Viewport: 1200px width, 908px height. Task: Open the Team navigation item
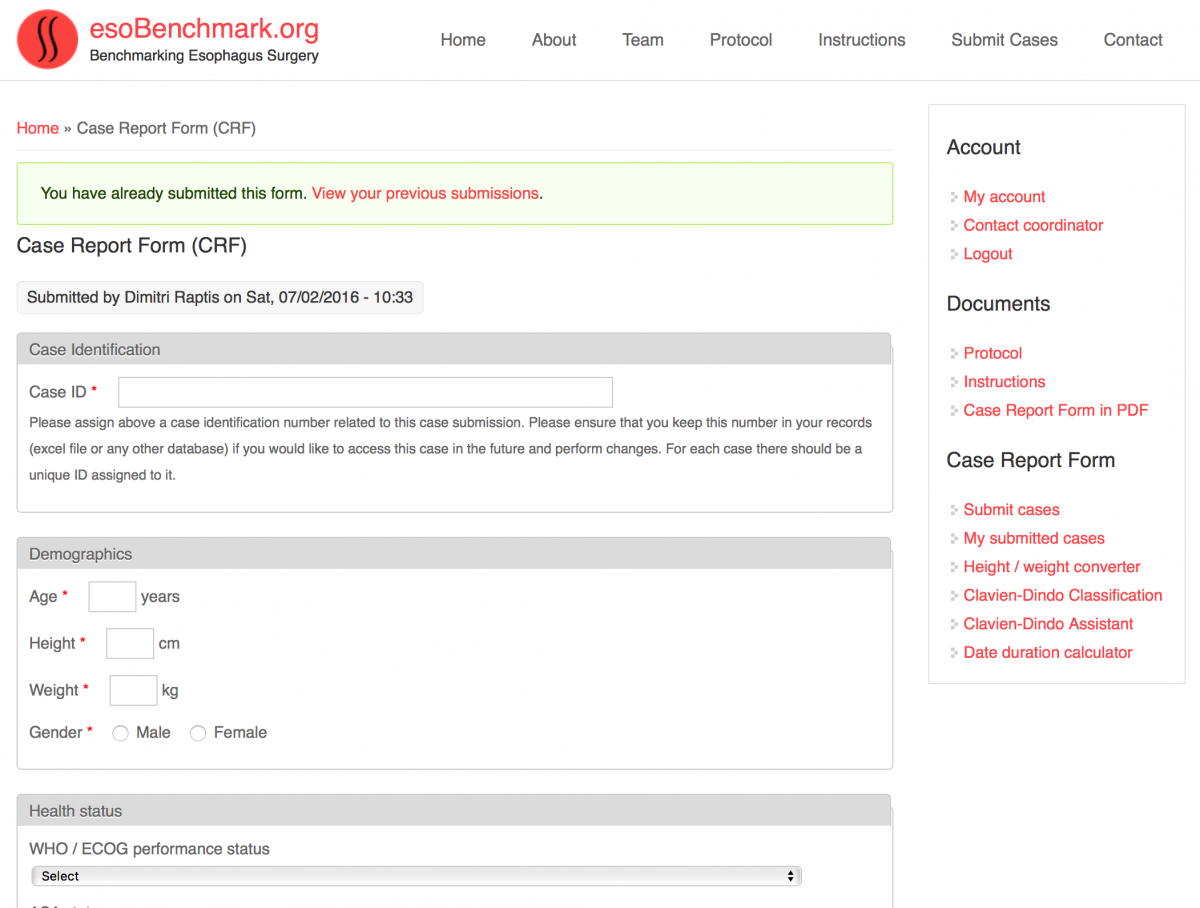tap(642, 40)
